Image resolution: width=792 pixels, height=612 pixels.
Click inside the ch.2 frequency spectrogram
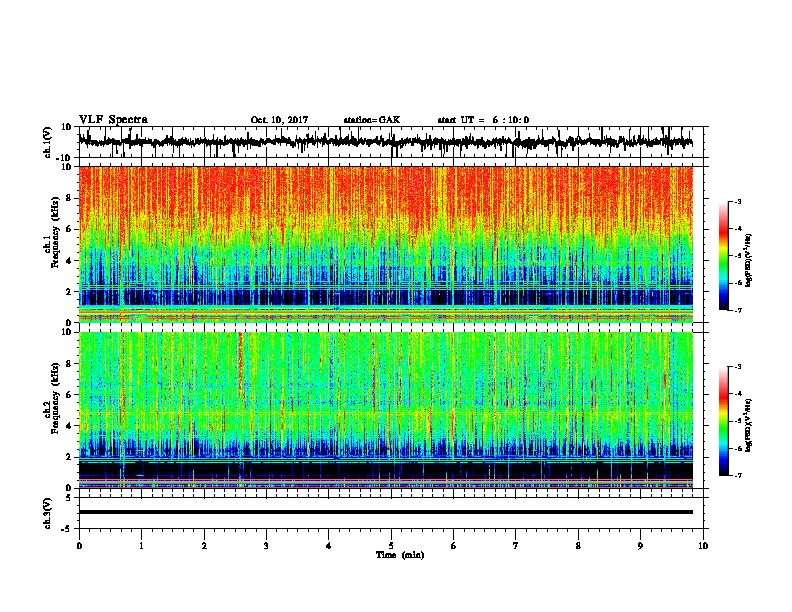tap(385, 410)
